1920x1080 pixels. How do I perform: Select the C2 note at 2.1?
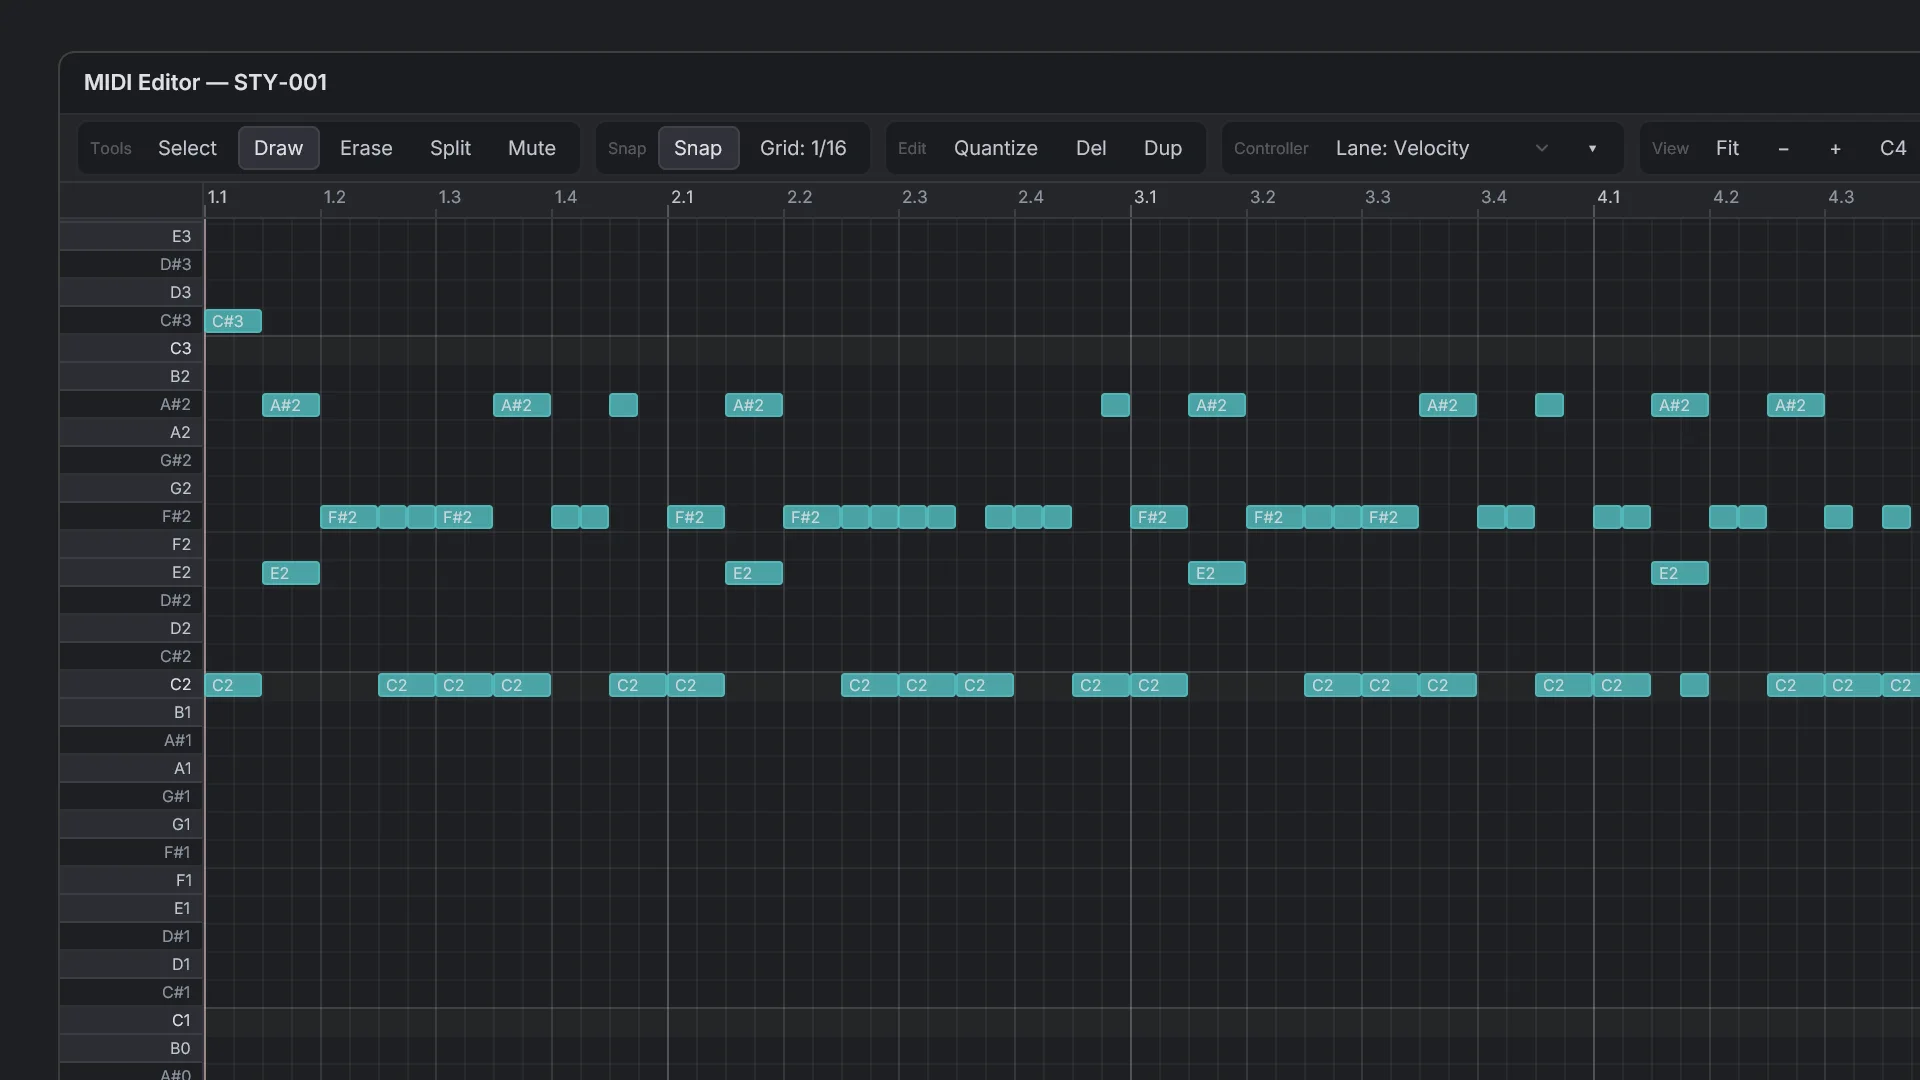tap(696, 685)
